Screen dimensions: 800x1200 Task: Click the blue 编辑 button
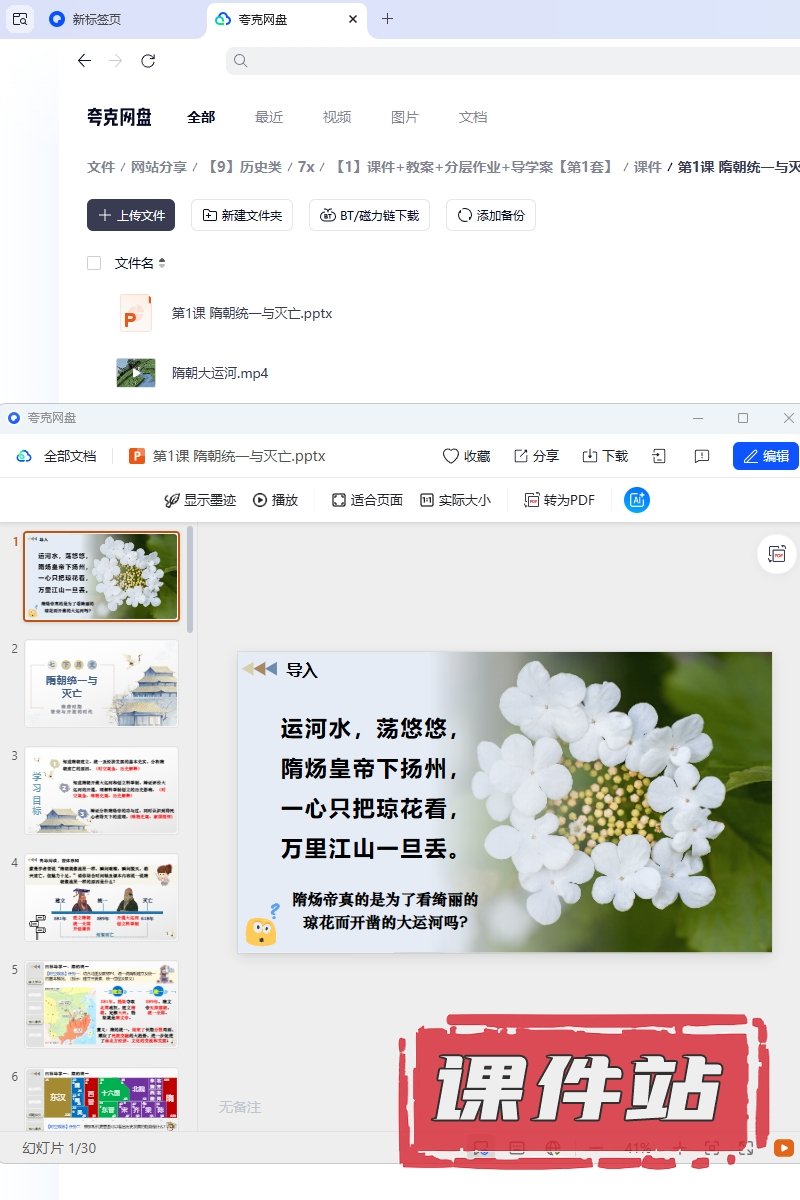coord(765,456)
